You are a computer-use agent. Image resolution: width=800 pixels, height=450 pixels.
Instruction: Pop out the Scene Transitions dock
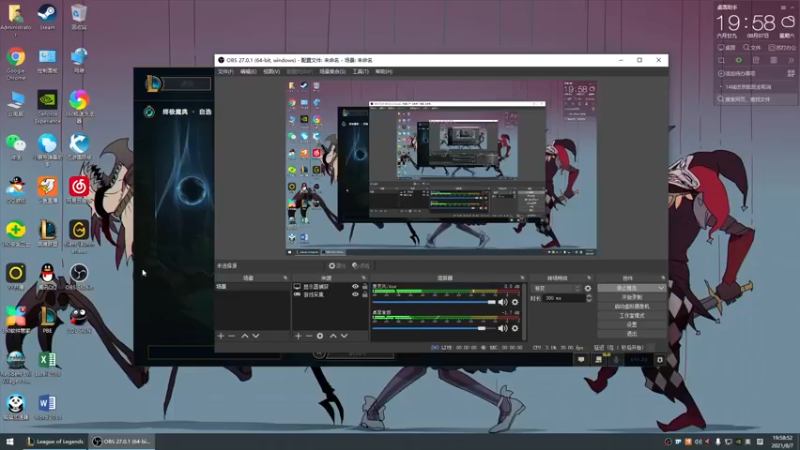(x=589, y=278)
